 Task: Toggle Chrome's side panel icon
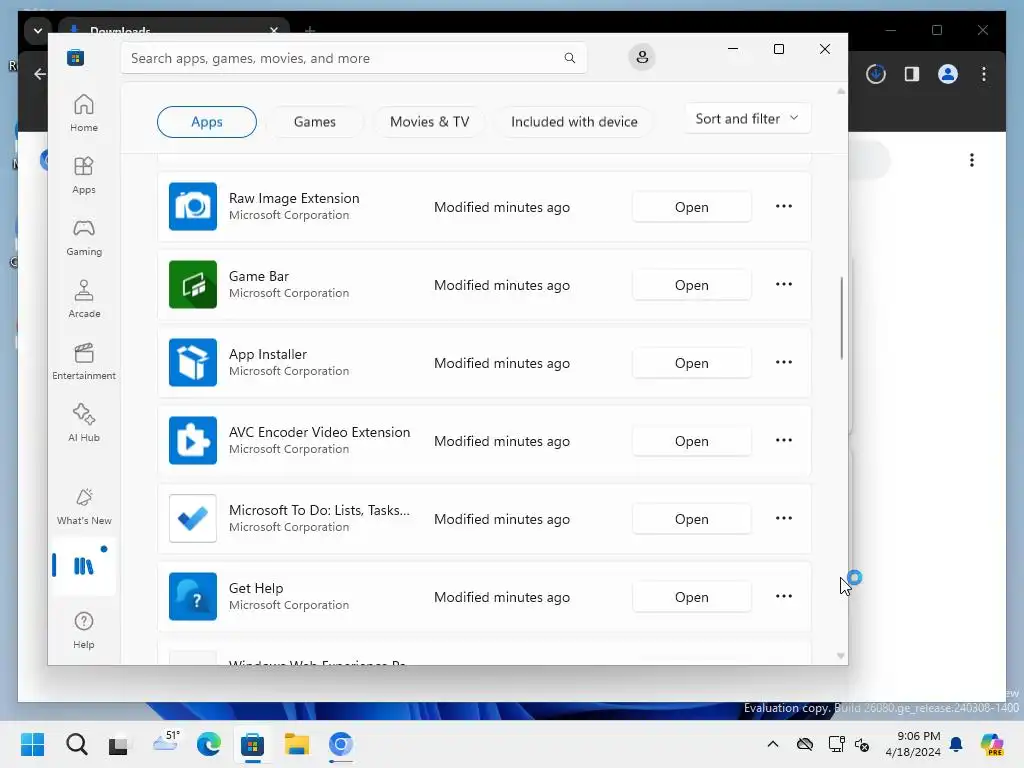click(912, 74)
